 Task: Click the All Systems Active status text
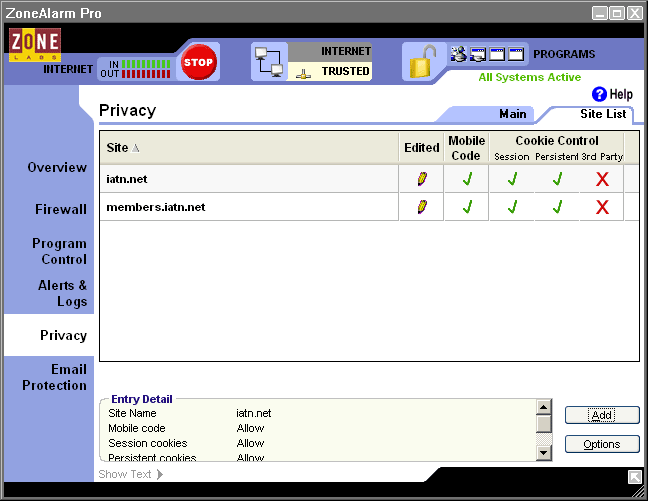529,77
